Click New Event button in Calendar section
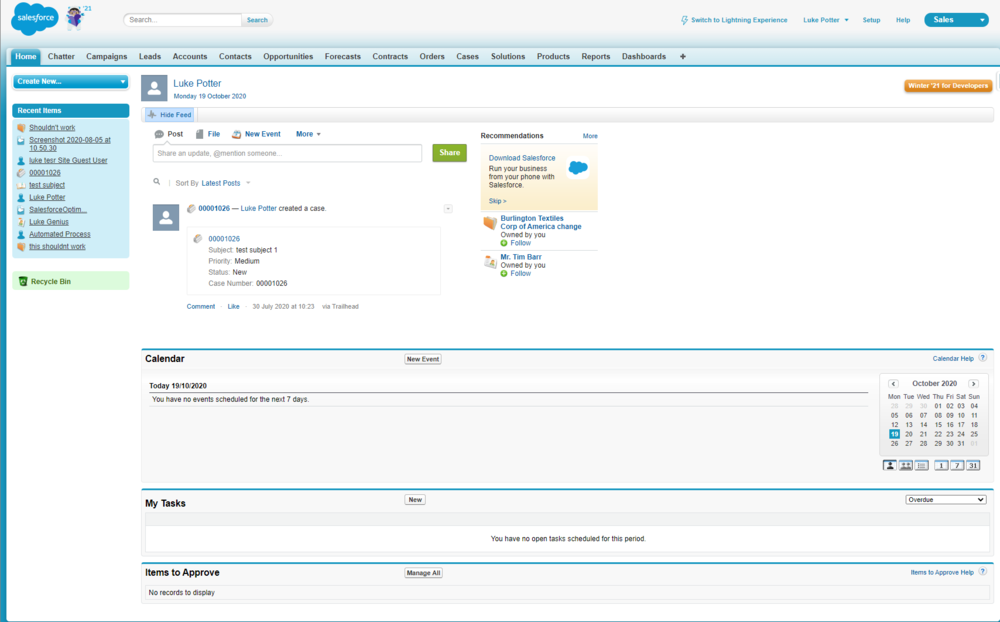Screen dimensions: 1000x622 [x=423, y=359]
